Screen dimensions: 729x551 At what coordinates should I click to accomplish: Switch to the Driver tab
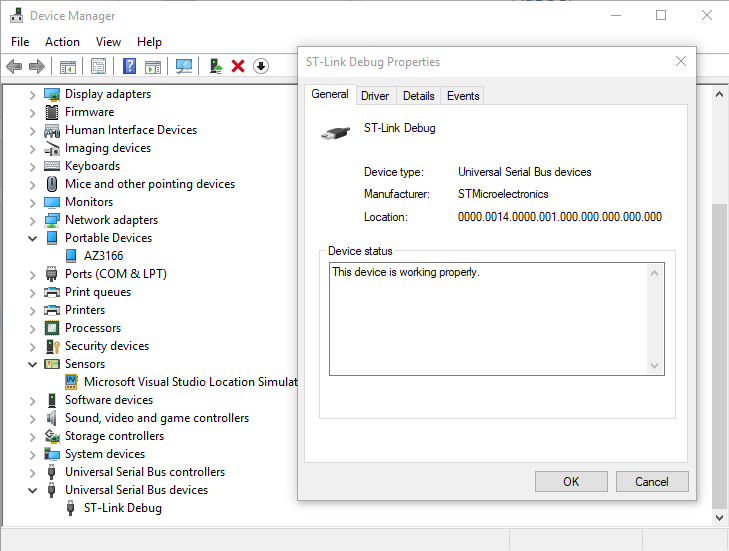pyautogui.click(x=375, y=96)
